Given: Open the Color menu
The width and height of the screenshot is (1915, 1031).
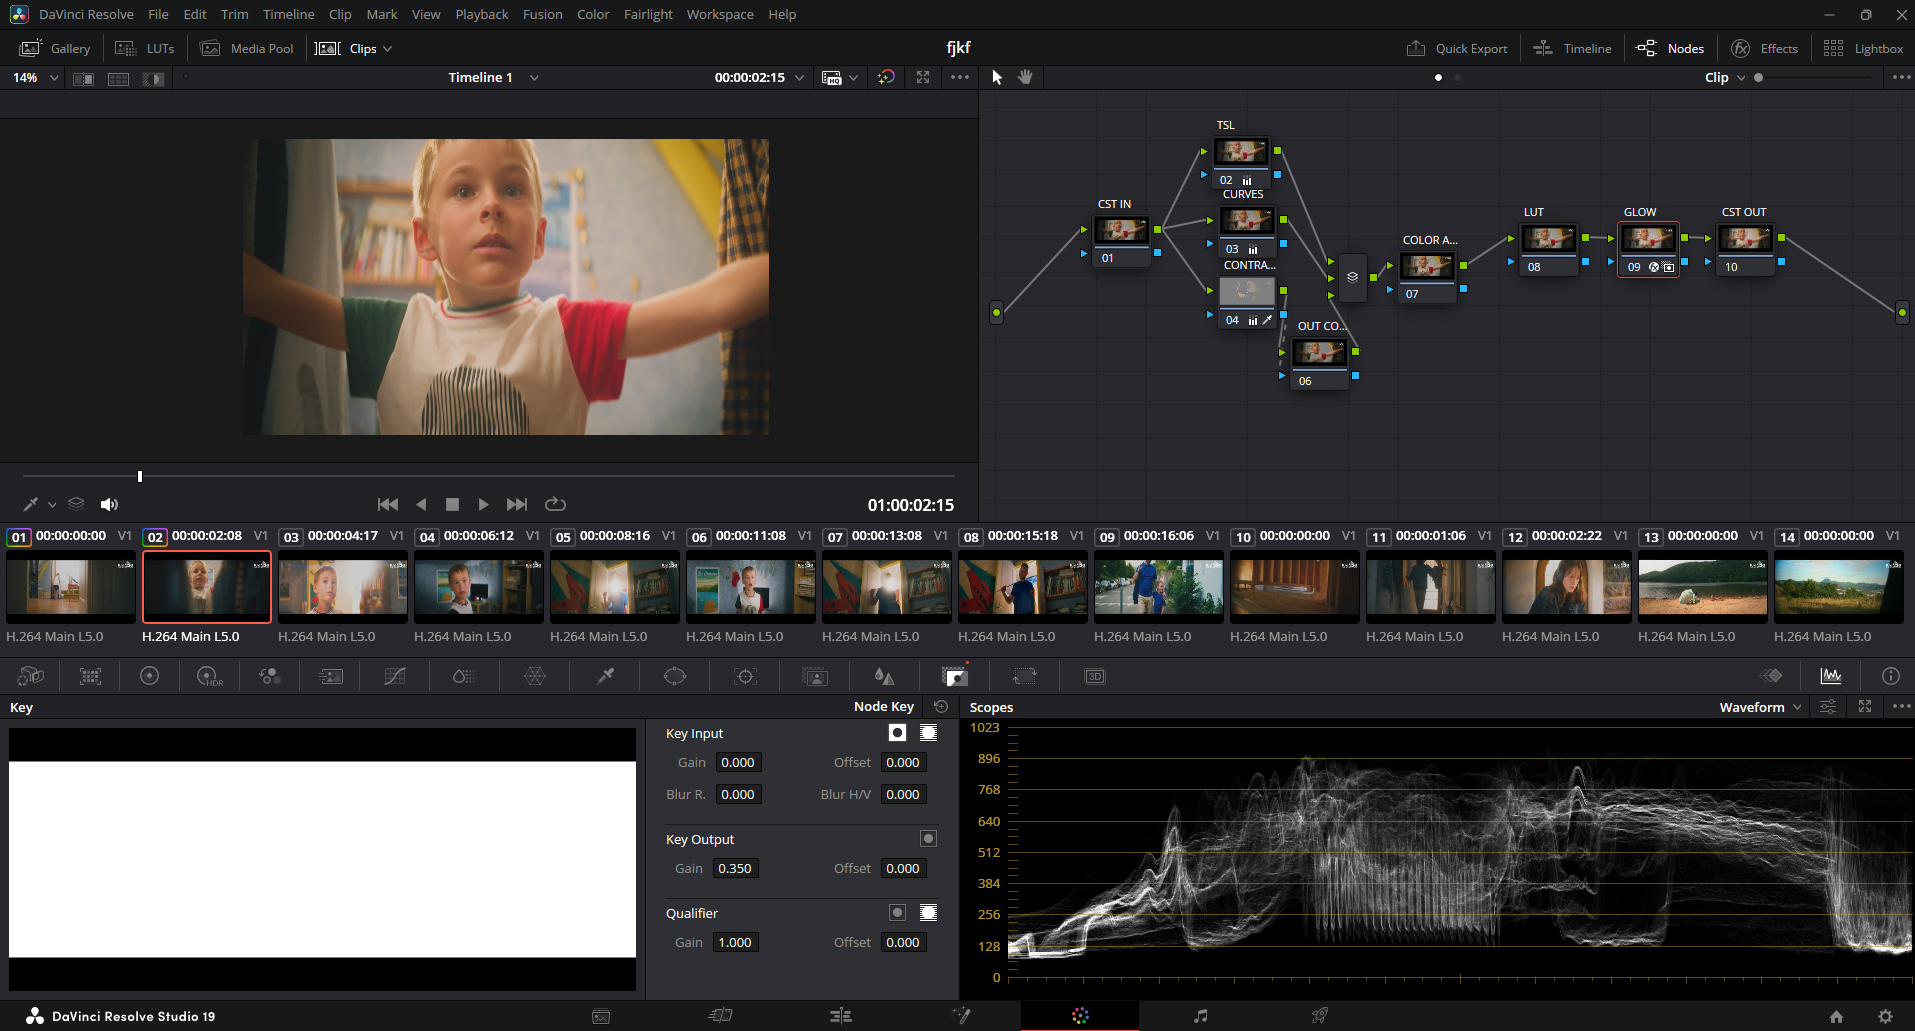Looking at the screenshot, I should pyautogui.click(x=593, y=14).
